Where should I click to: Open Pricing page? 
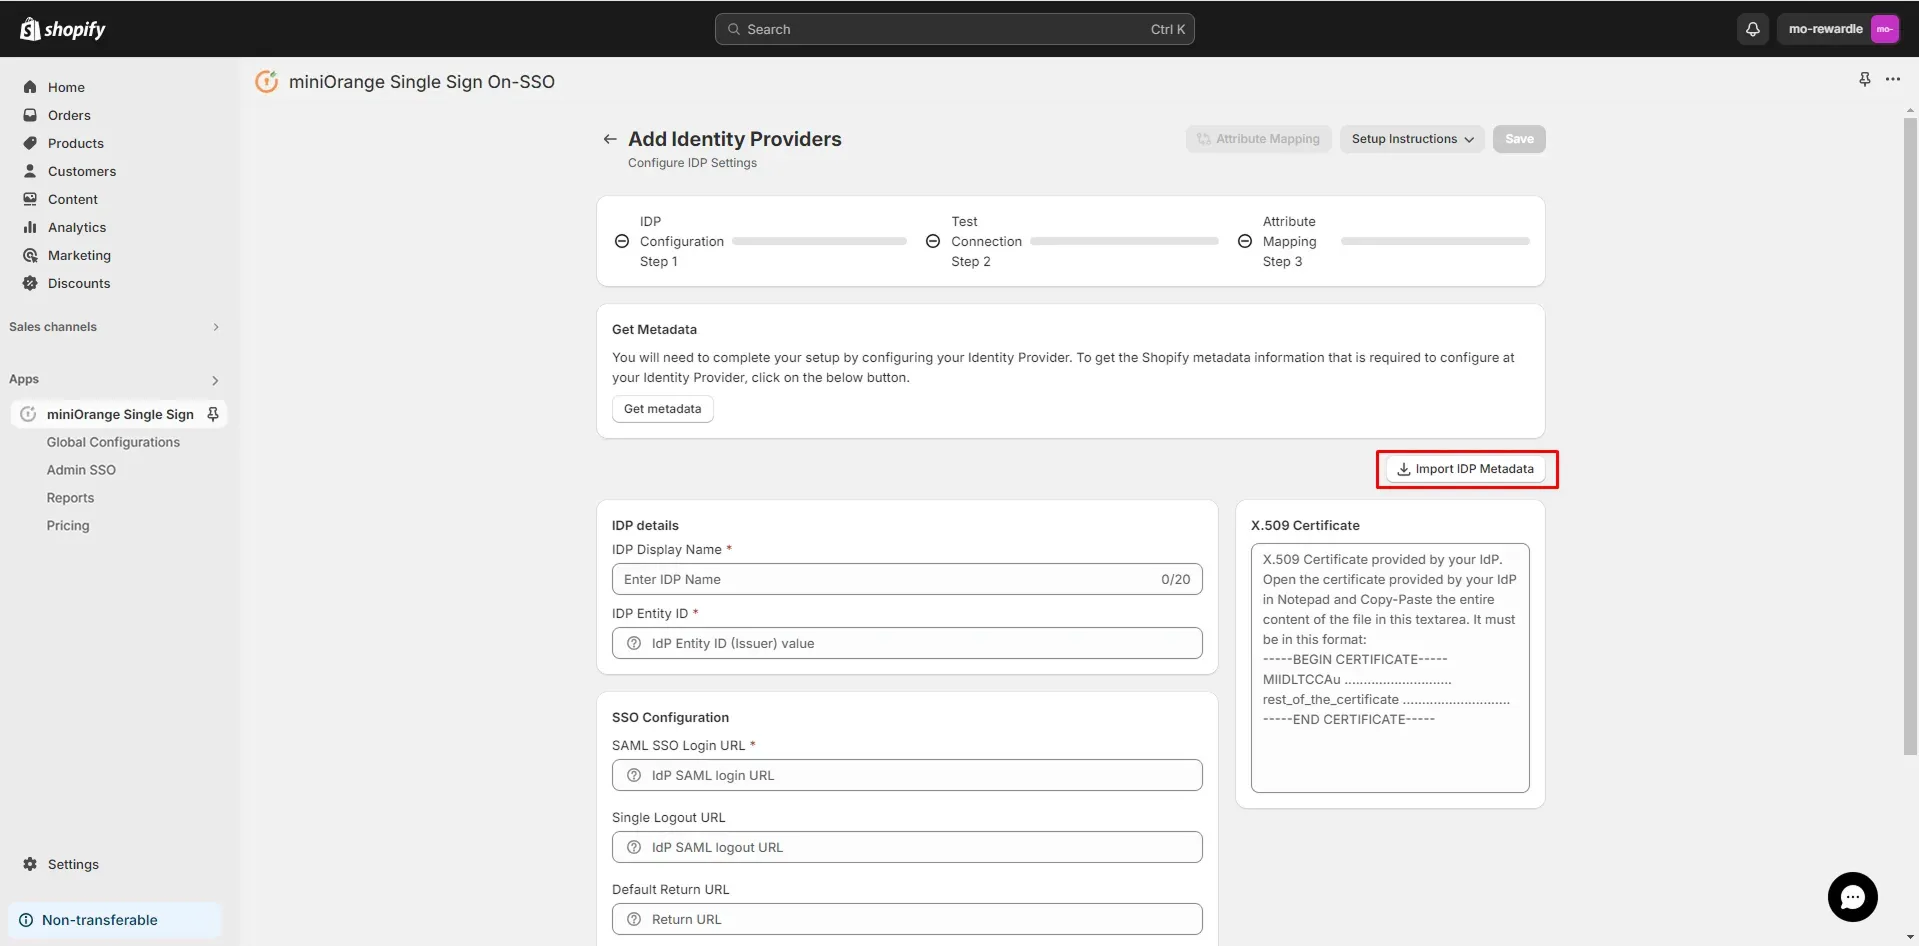click(68, 526)
